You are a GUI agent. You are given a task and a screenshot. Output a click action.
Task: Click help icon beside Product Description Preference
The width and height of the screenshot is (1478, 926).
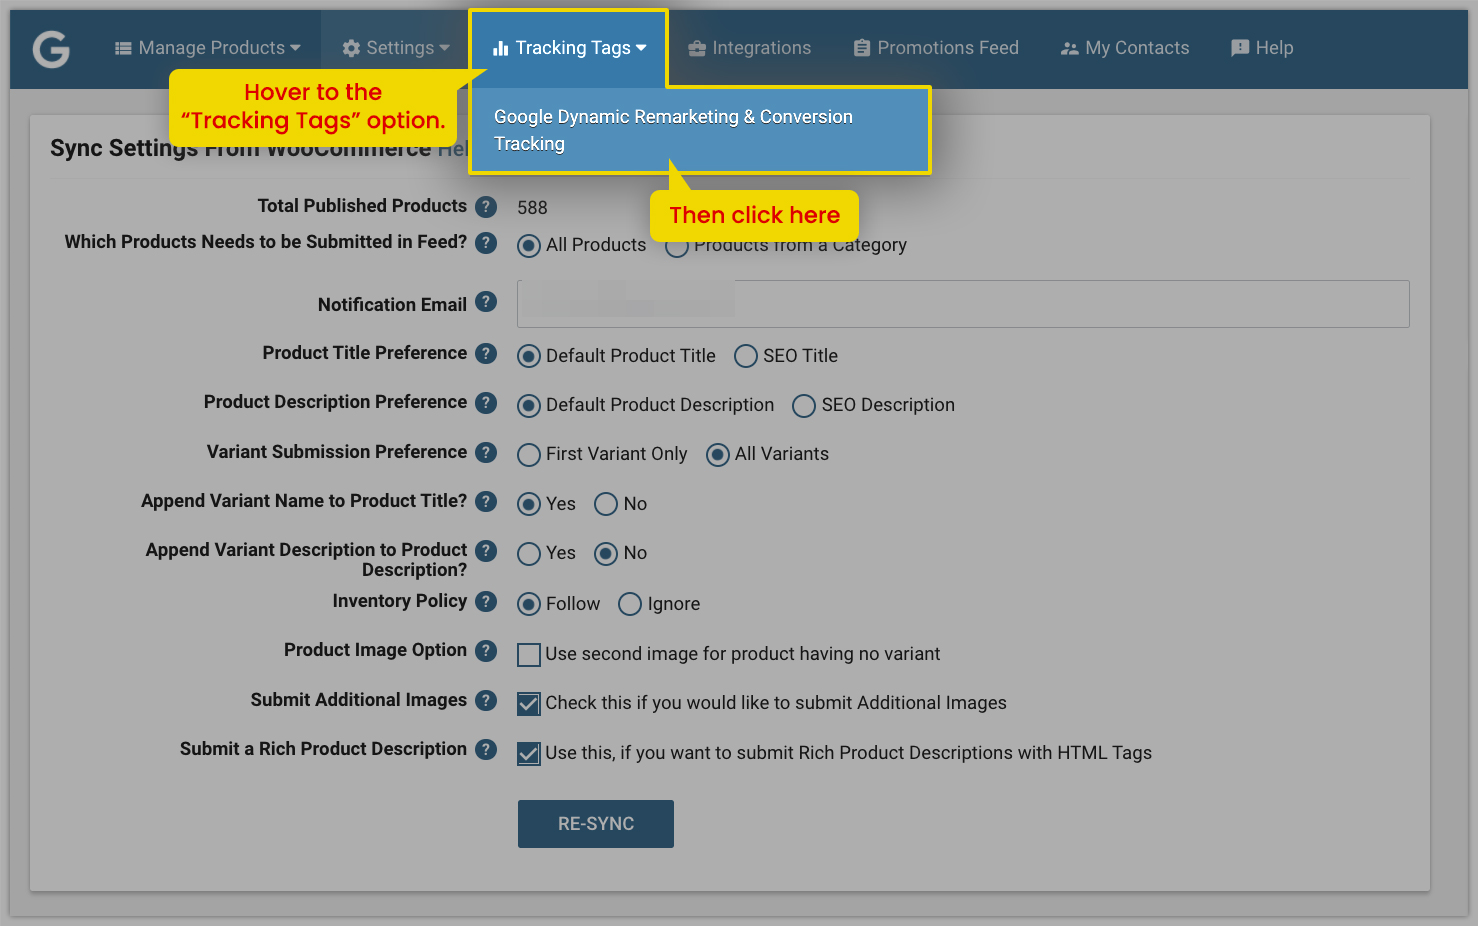click(486, 403)
